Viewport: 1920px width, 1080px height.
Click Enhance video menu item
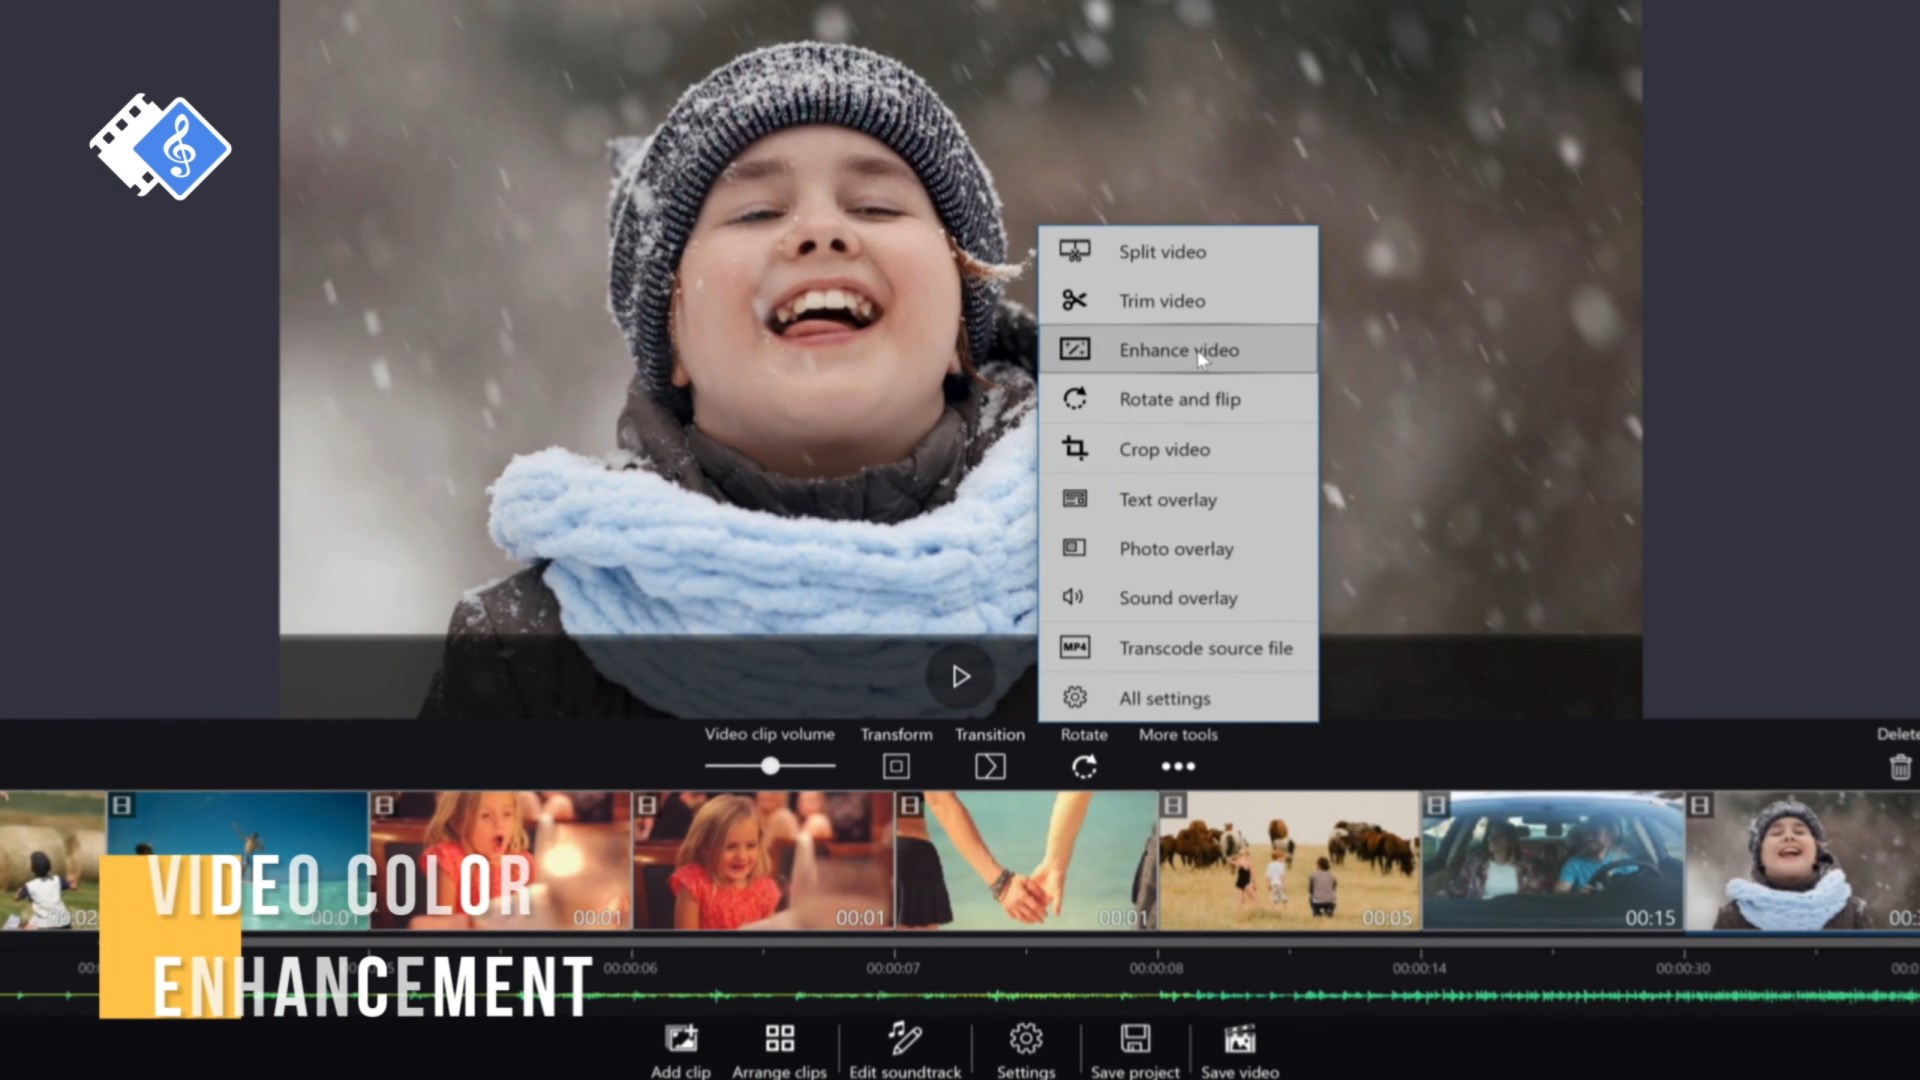tap(1178, 349)
